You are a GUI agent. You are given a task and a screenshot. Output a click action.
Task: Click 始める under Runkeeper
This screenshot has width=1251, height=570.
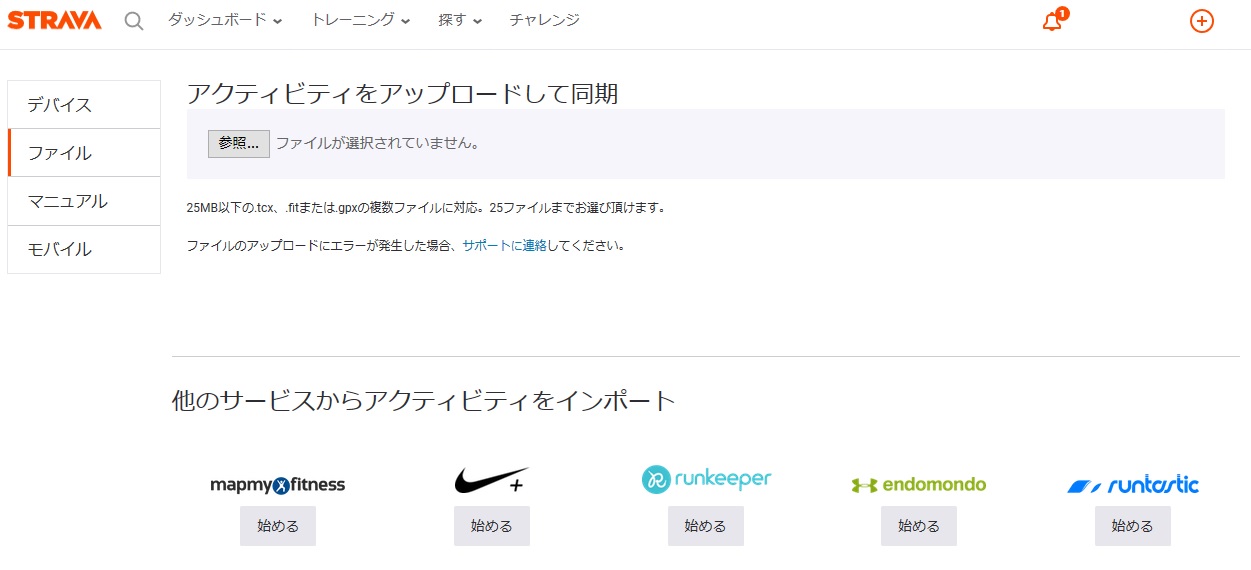pyautogui.click(x=706, y=526)
